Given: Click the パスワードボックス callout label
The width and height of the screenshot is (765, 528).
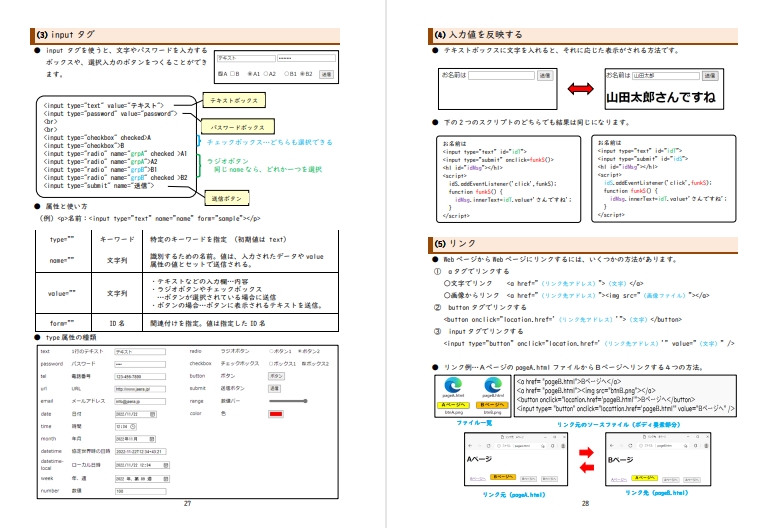Looking at the screenshot, I should click(x=238, y=127).
